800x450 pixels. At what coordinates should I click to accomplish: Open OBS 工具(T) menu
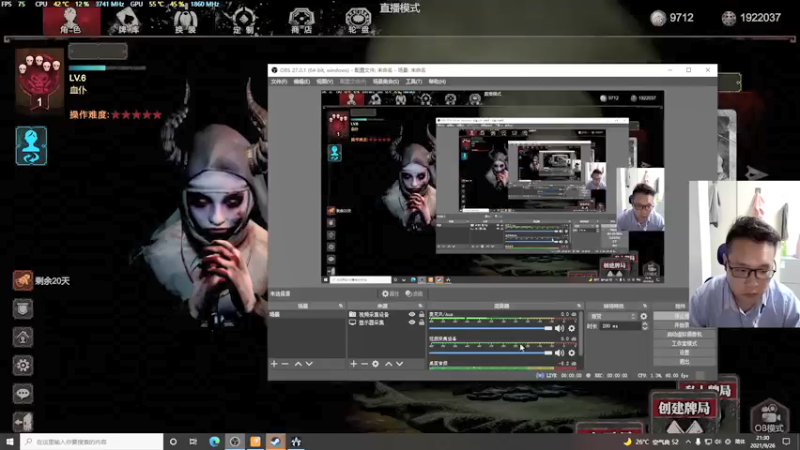[x=414, y=82]
